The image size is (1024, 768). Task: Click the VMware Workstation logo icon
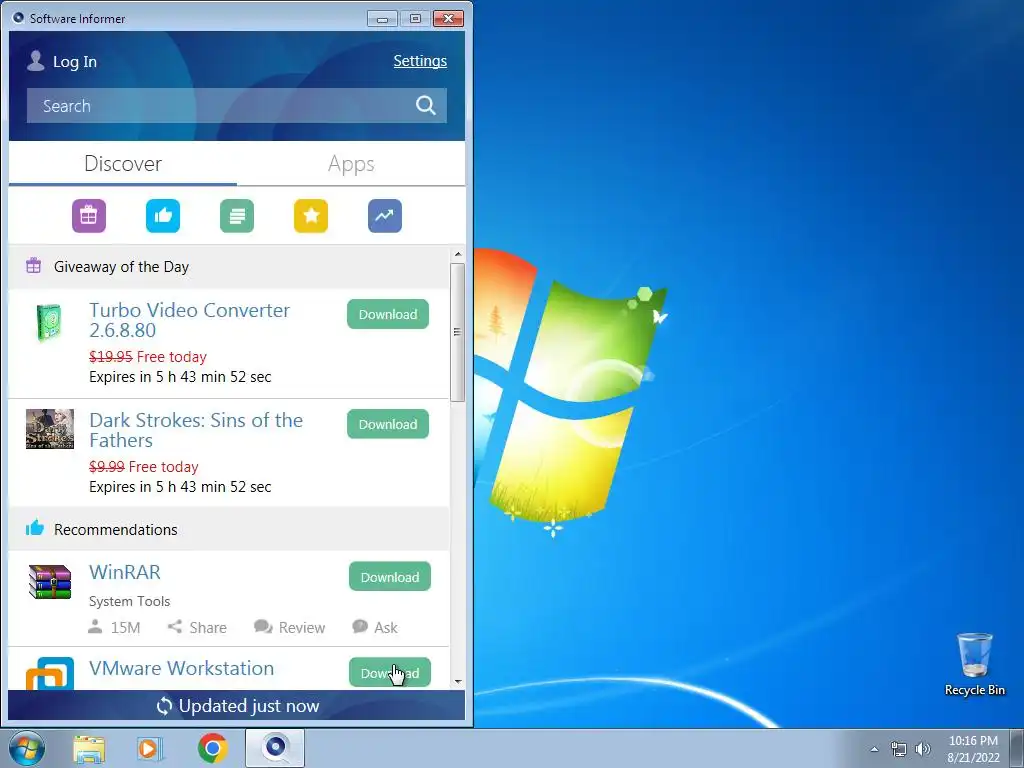(x=50, y=673)
